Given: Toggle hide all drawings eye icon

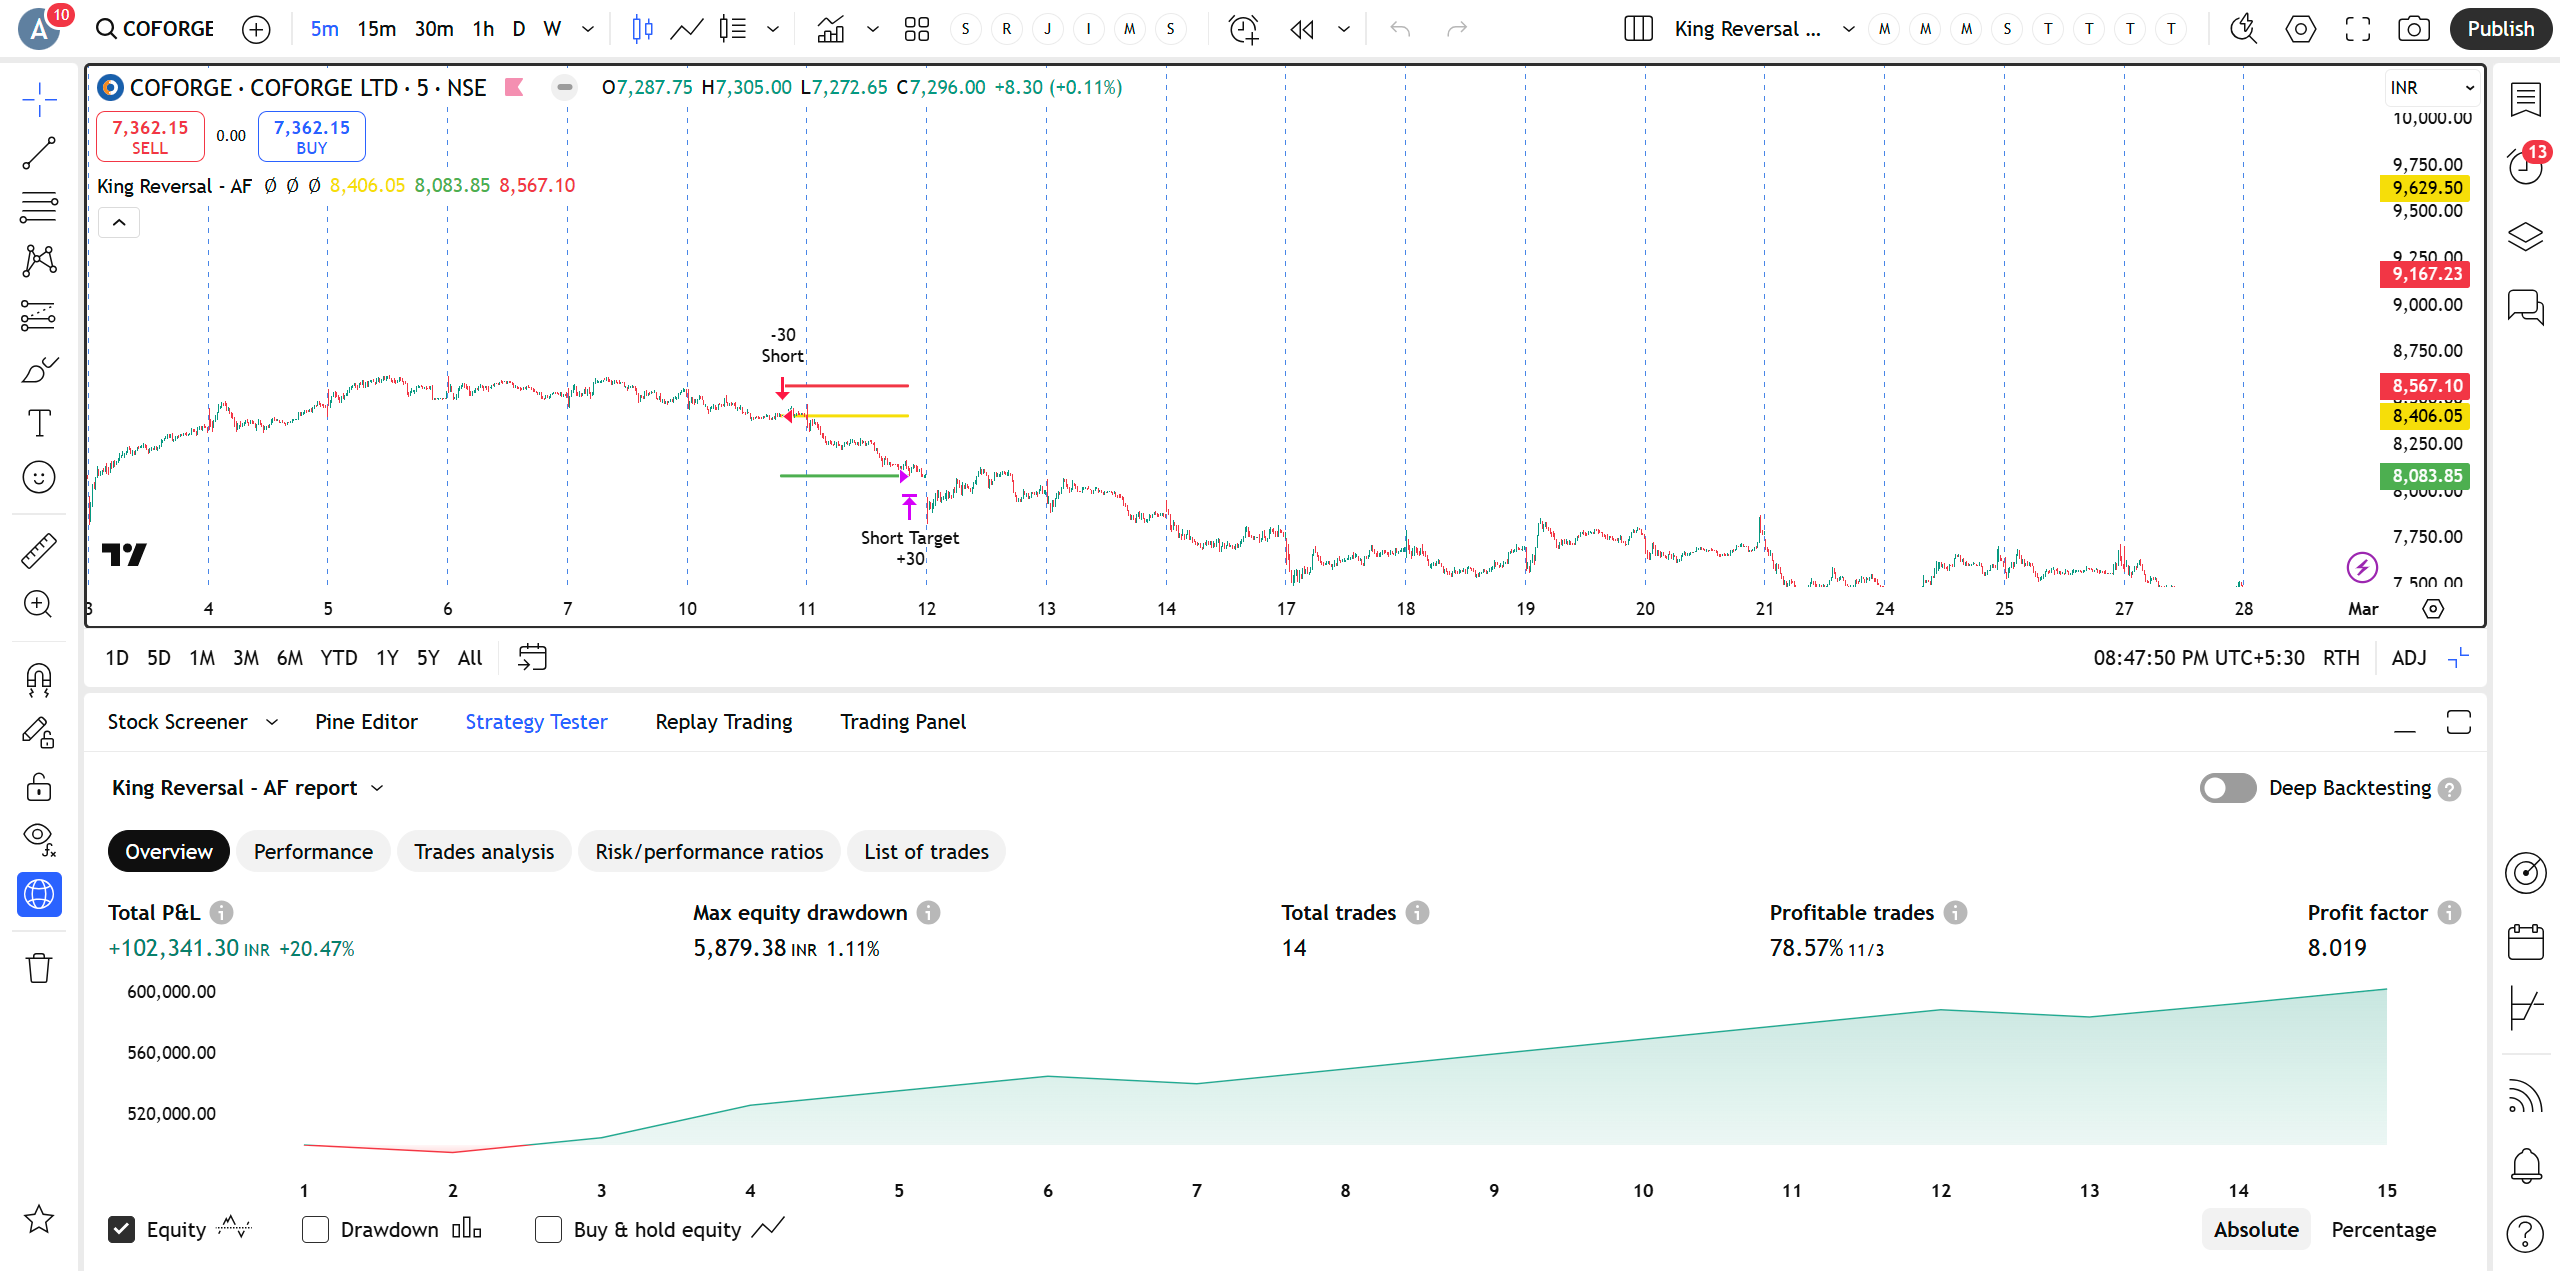Looking at the screenshot, I should pyautogui.click(x=39, y=840).
